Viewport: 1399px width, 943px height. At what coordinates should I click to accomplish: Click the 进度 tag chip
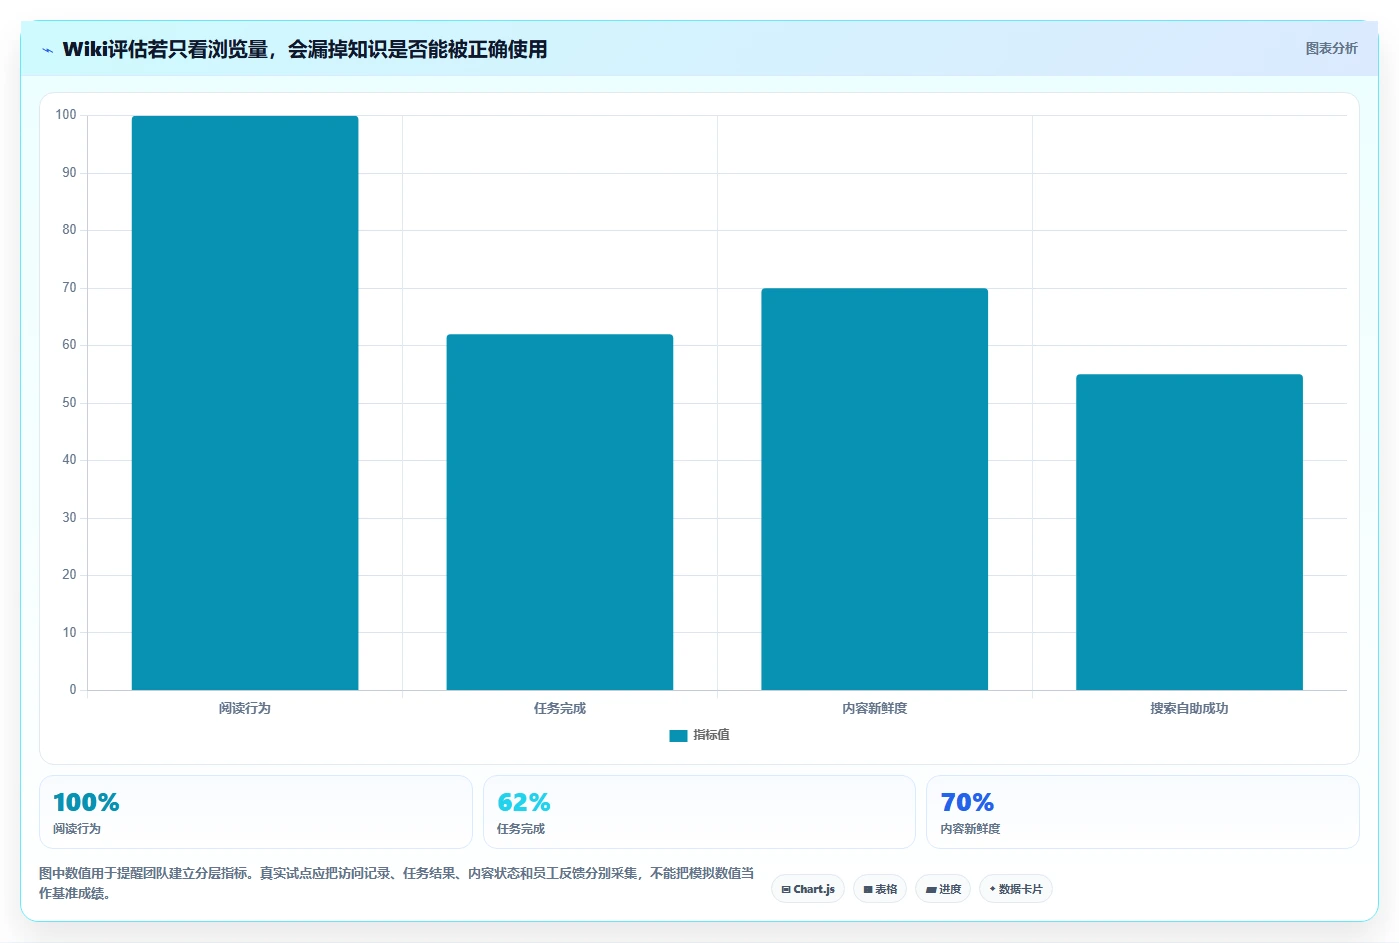[943, 889]
